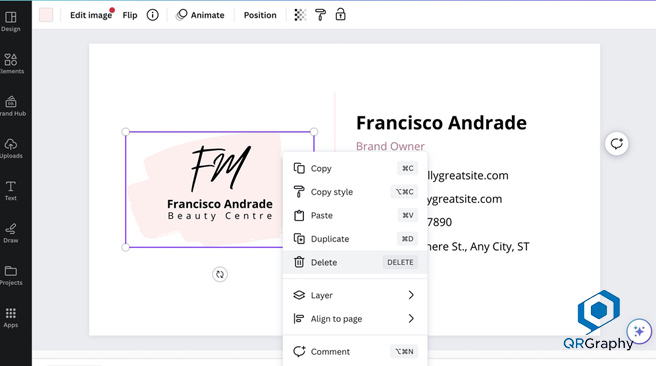Expand the Align to page submenu

coord(355,319)
